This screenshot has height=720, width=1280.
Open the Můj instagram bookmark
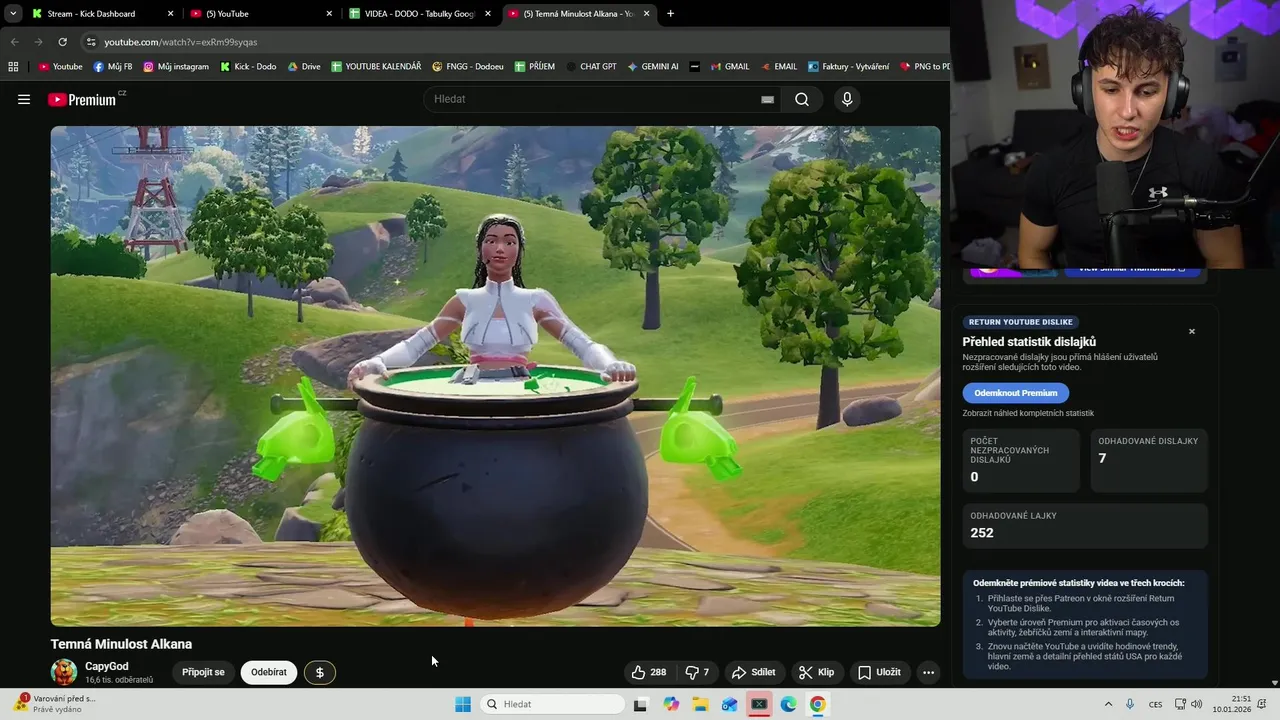pyautogui.click(x=176, y=67)
